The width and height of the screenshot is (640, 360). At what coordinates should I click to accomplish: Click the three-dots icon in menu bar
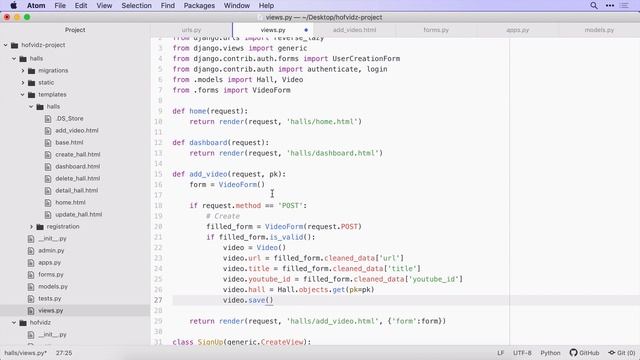(610, 5)
